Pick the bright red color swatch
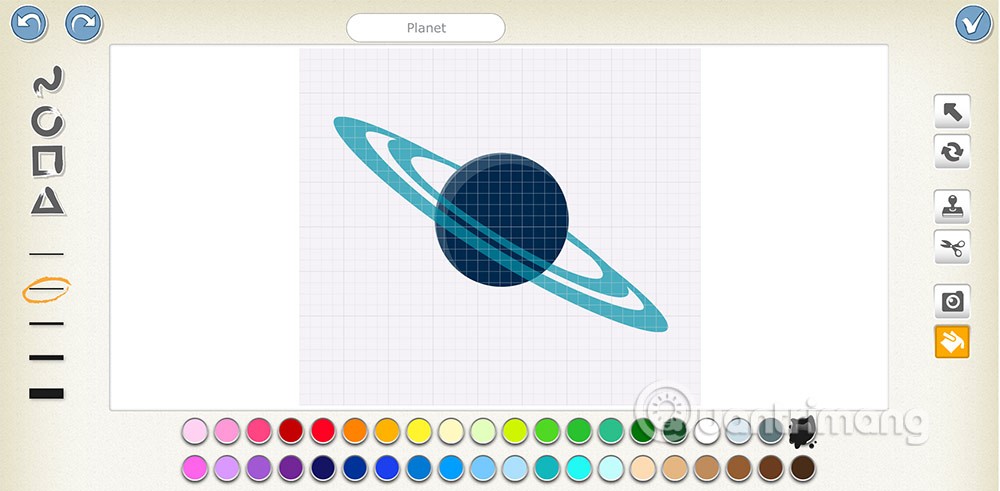 click(323, 431)
